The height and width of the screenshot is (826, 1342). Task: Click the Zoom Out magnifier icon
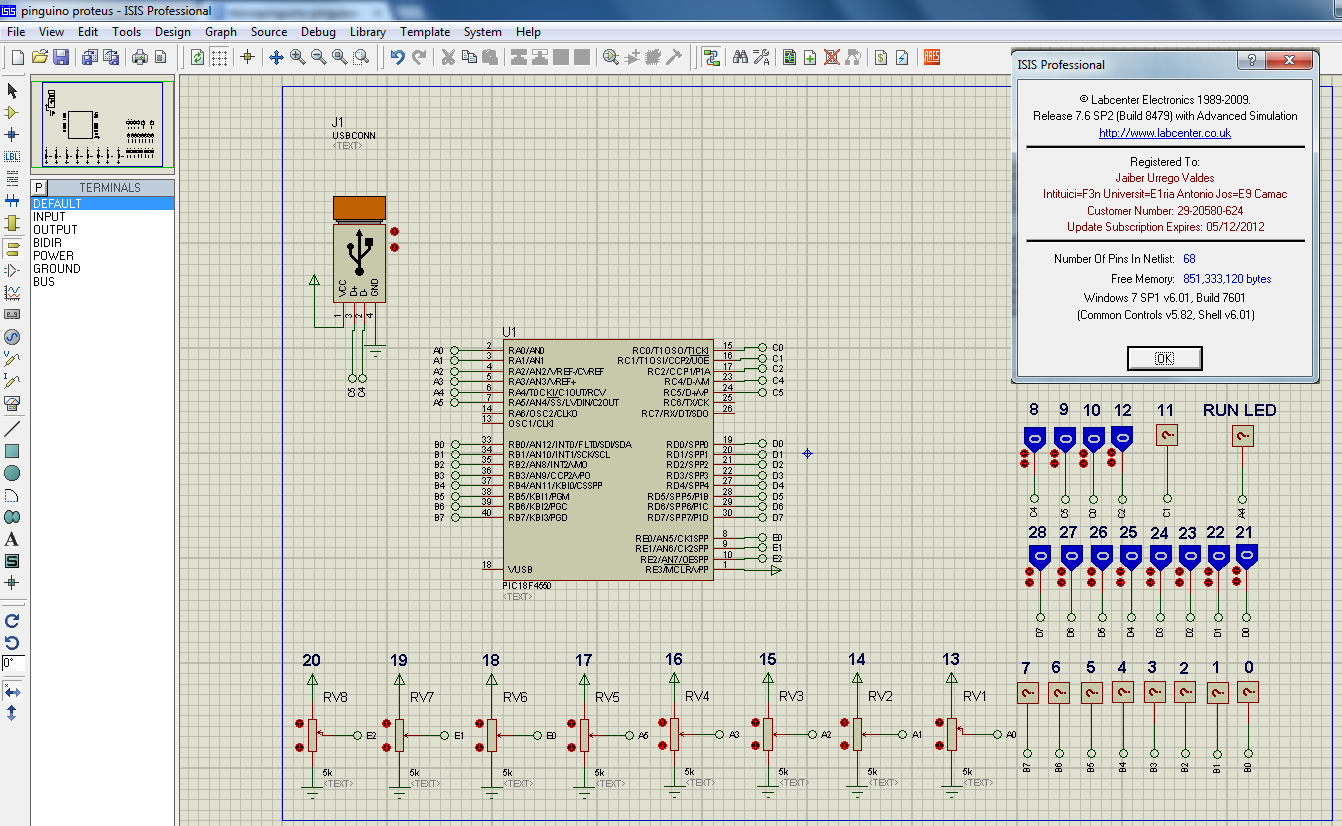click(319, 57)
